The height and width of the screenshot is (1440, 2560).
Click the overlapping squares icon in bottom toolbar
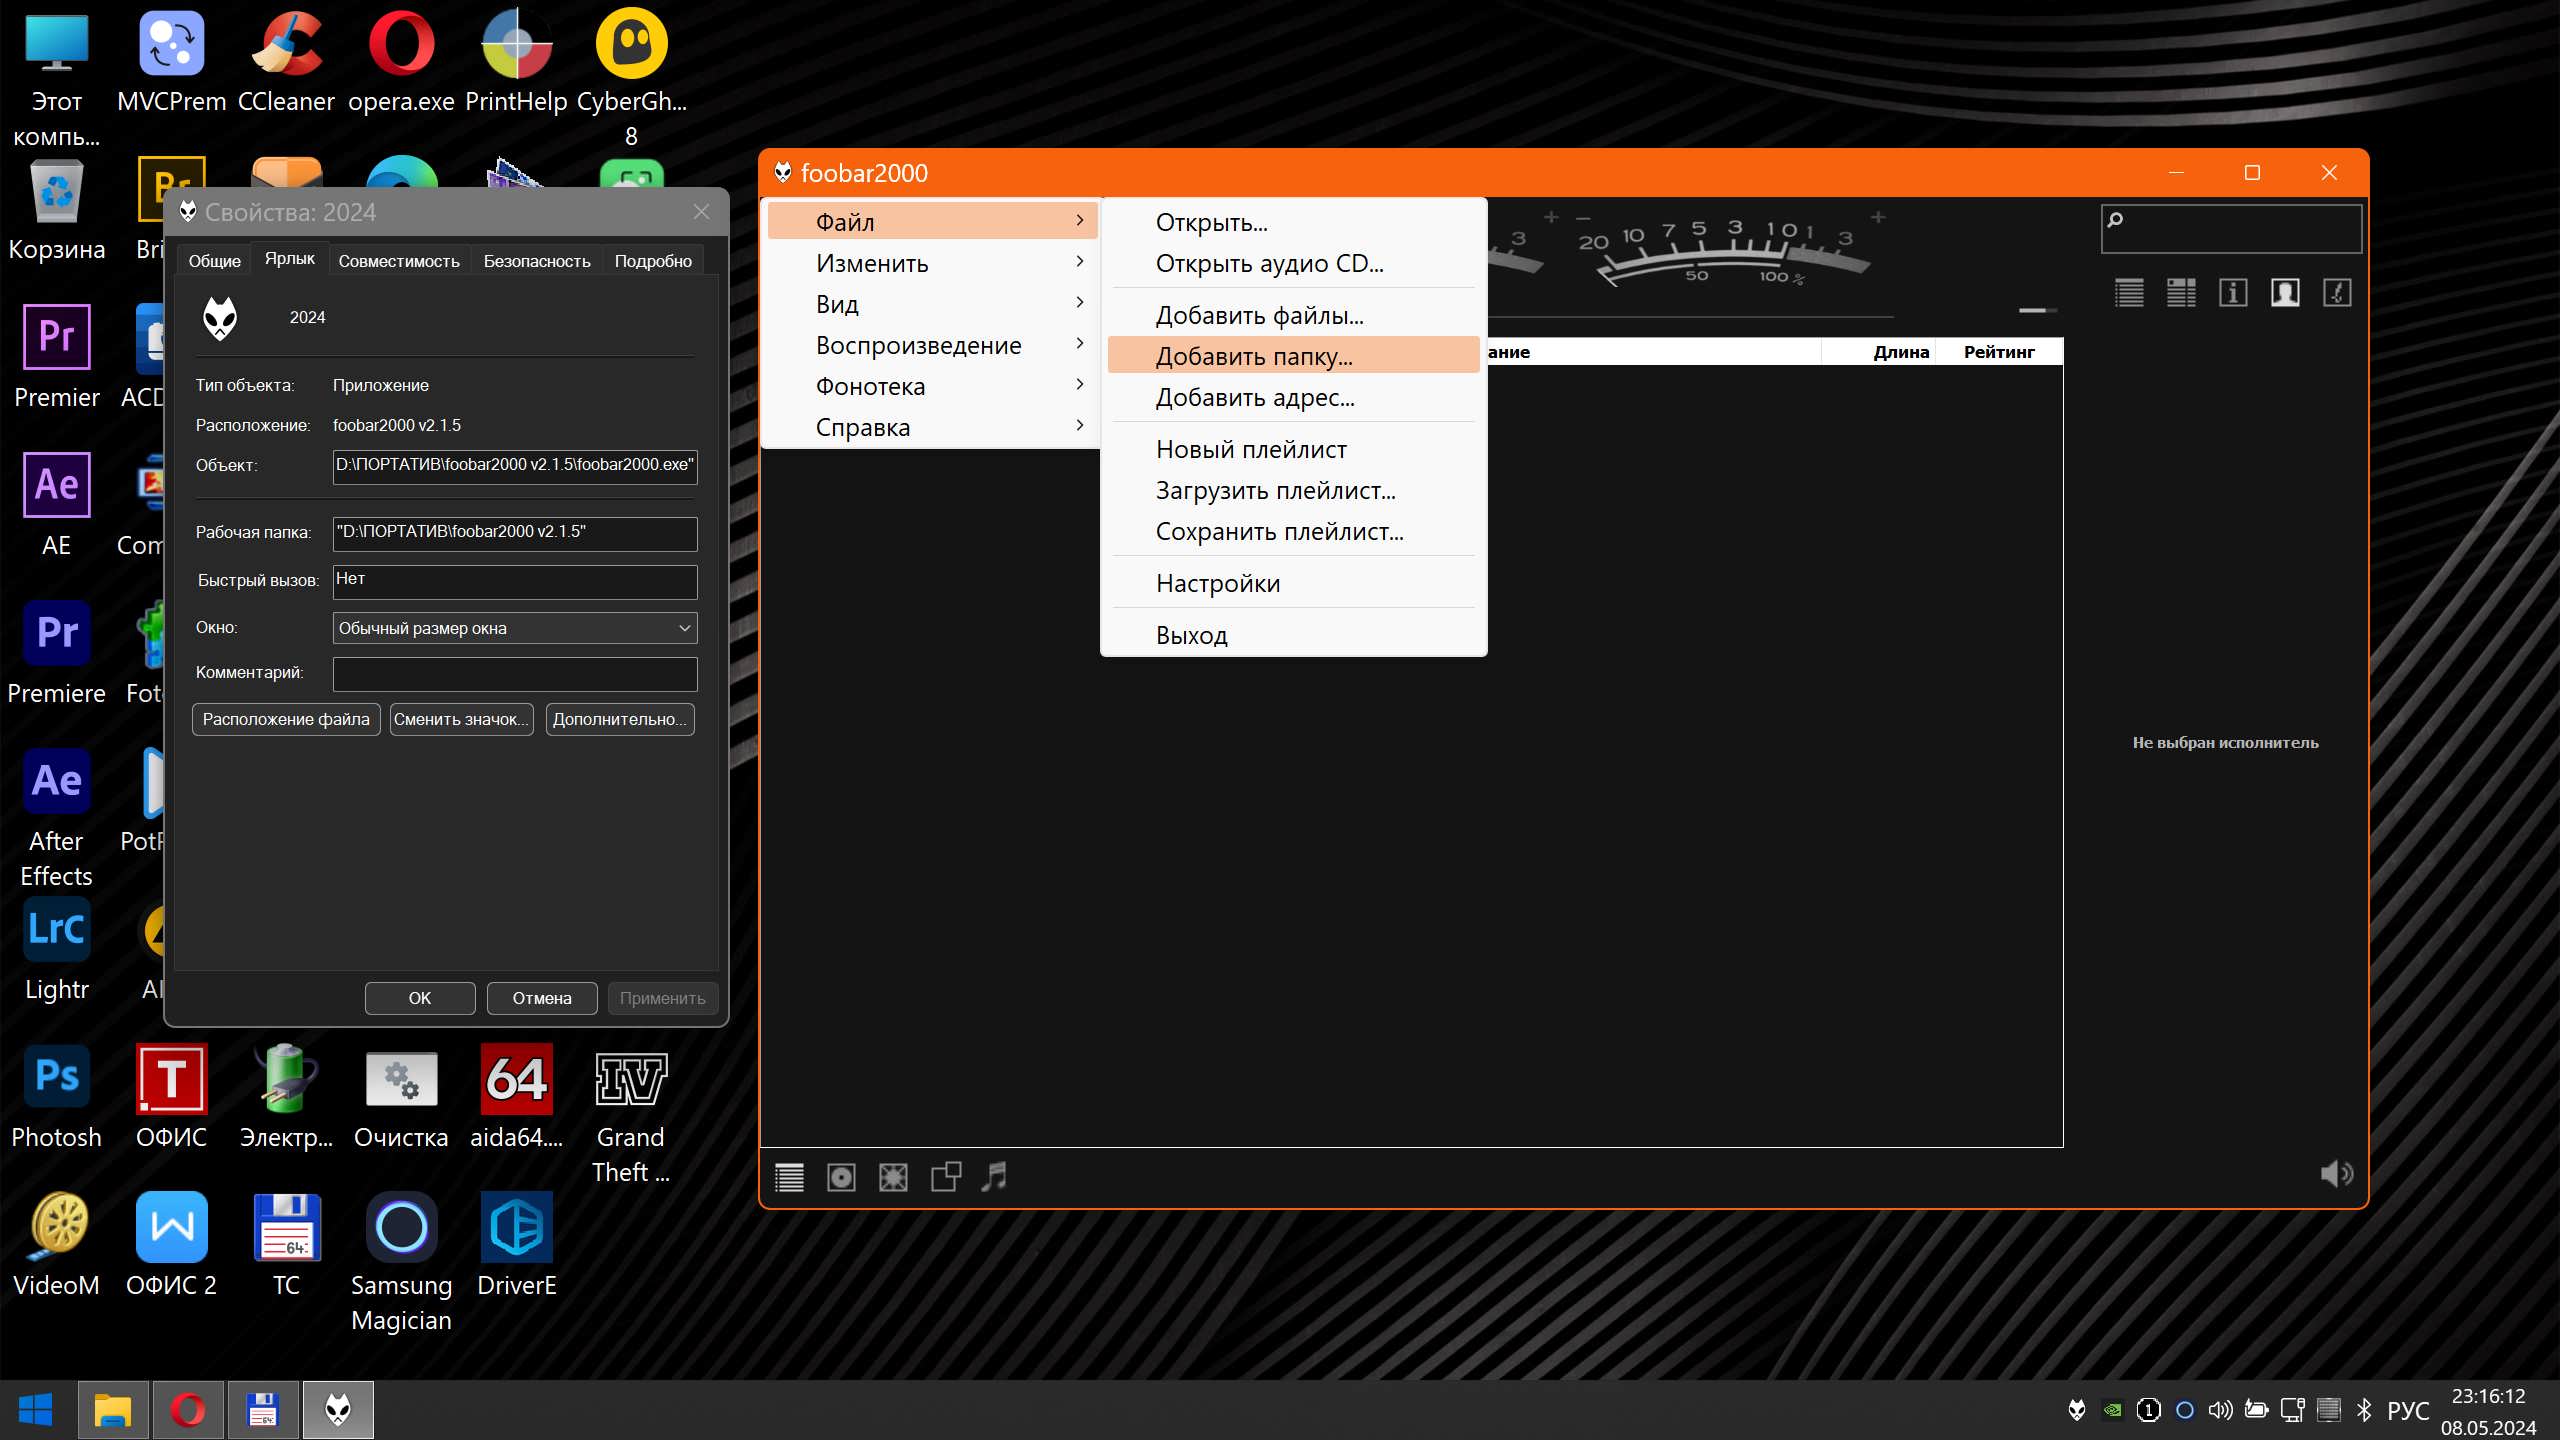(x=945, y=1176)
